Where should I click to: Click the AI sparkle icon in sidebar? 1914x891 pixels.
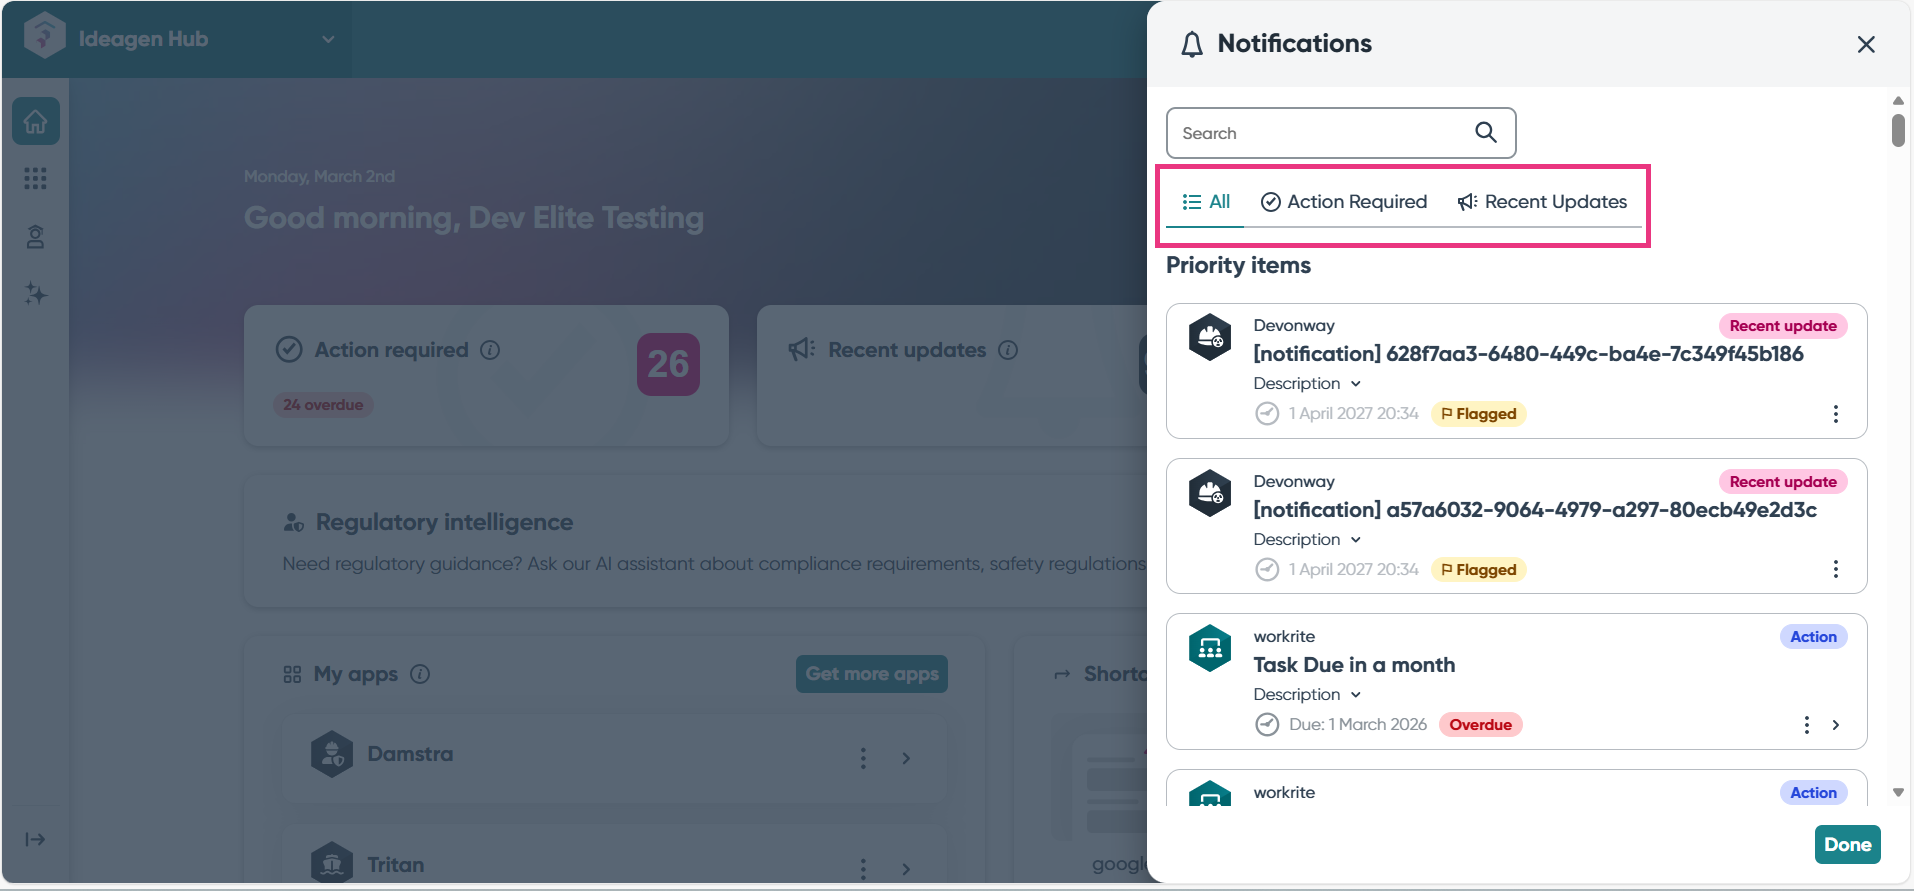(x=36, y=294)
